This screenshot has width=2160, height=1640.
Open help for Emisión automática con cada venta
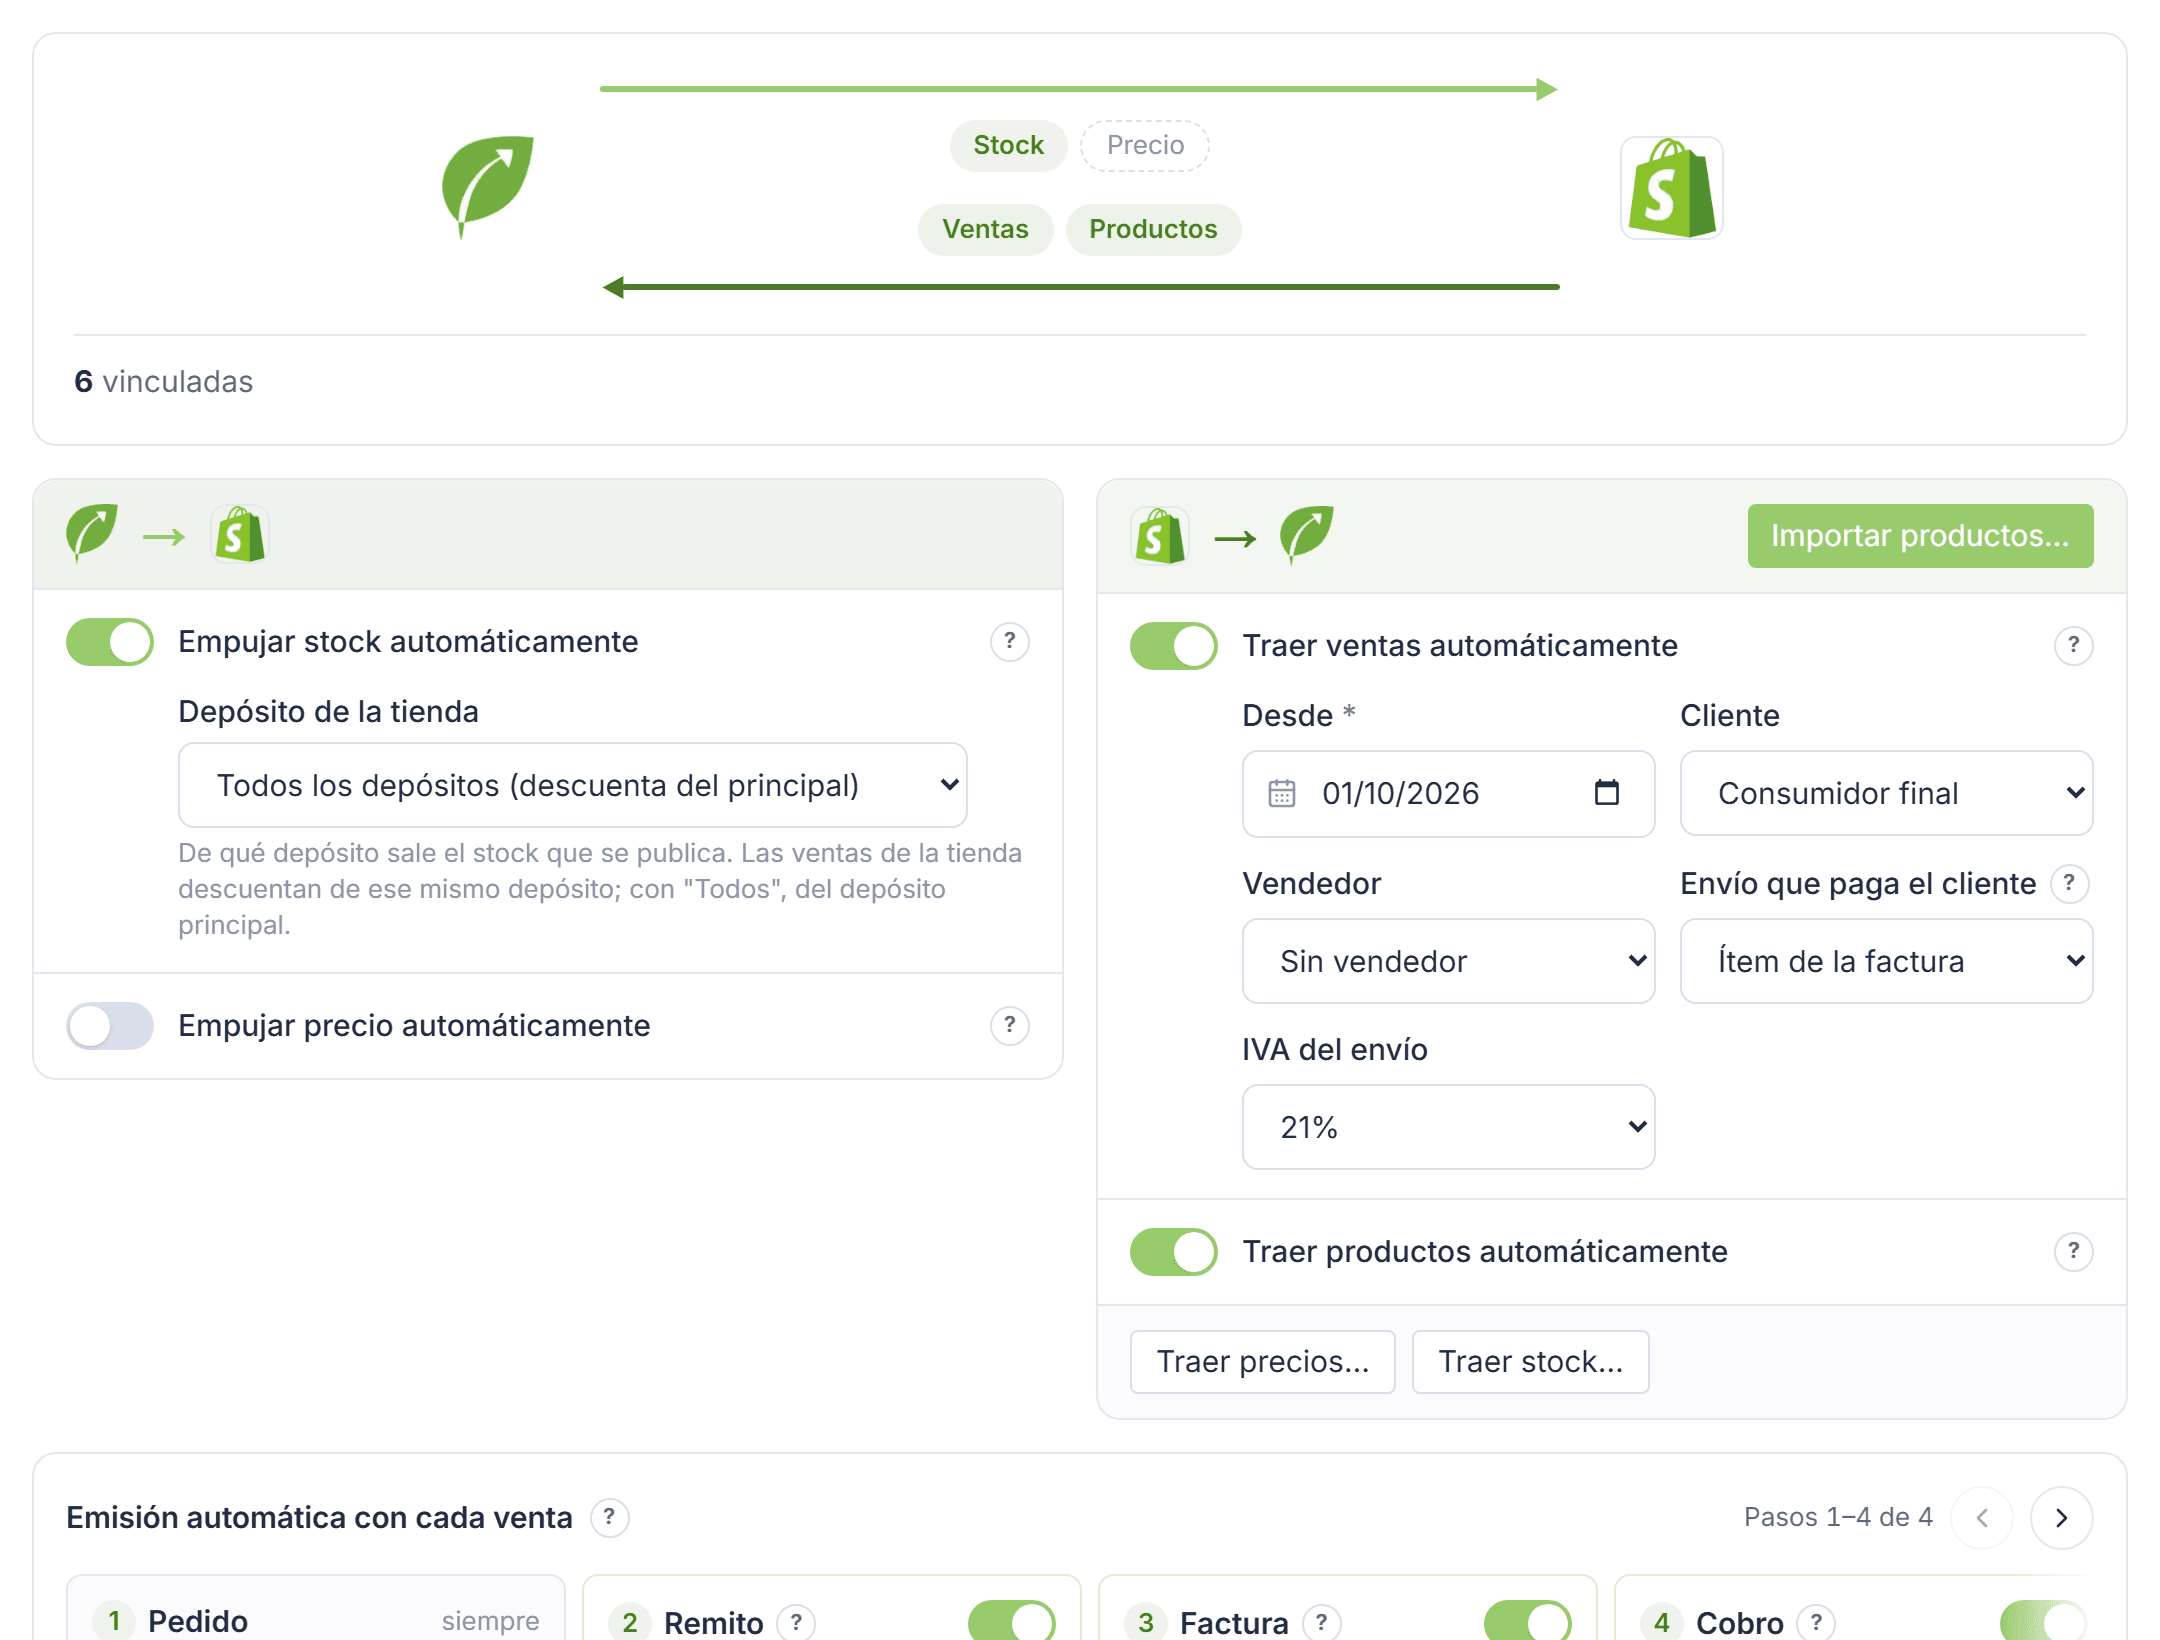coord(609,1517)
